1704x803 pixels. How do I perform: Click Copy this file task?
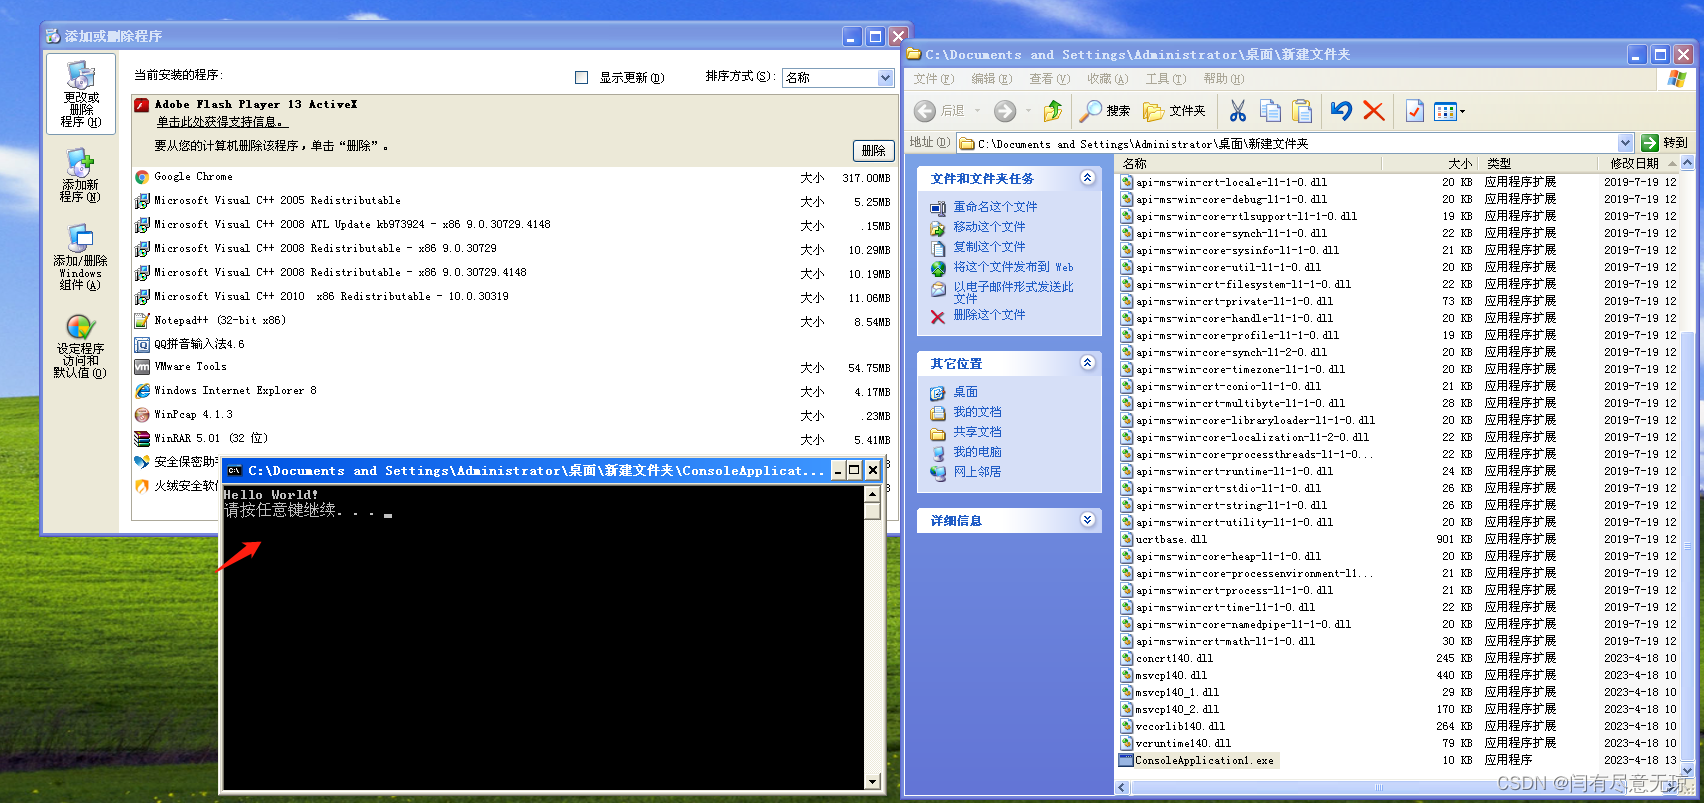989,247
